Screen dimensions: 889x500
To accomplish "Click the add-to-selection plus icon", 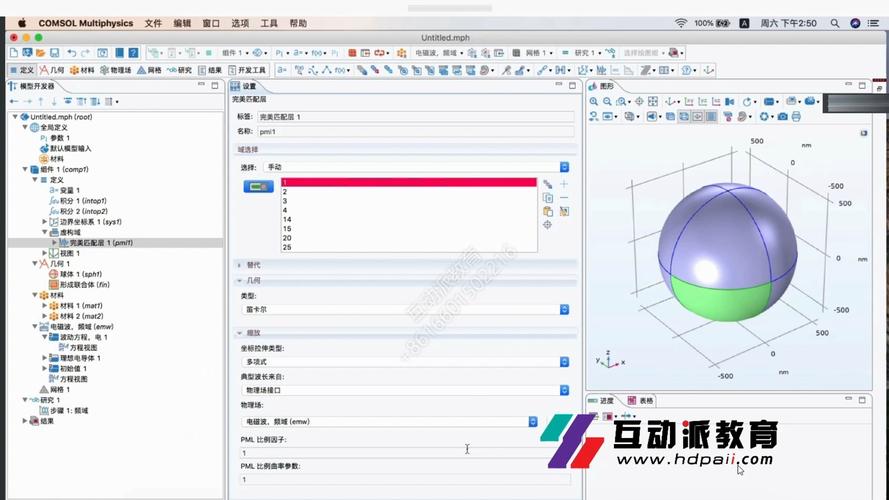I will [x=564, y=184].
